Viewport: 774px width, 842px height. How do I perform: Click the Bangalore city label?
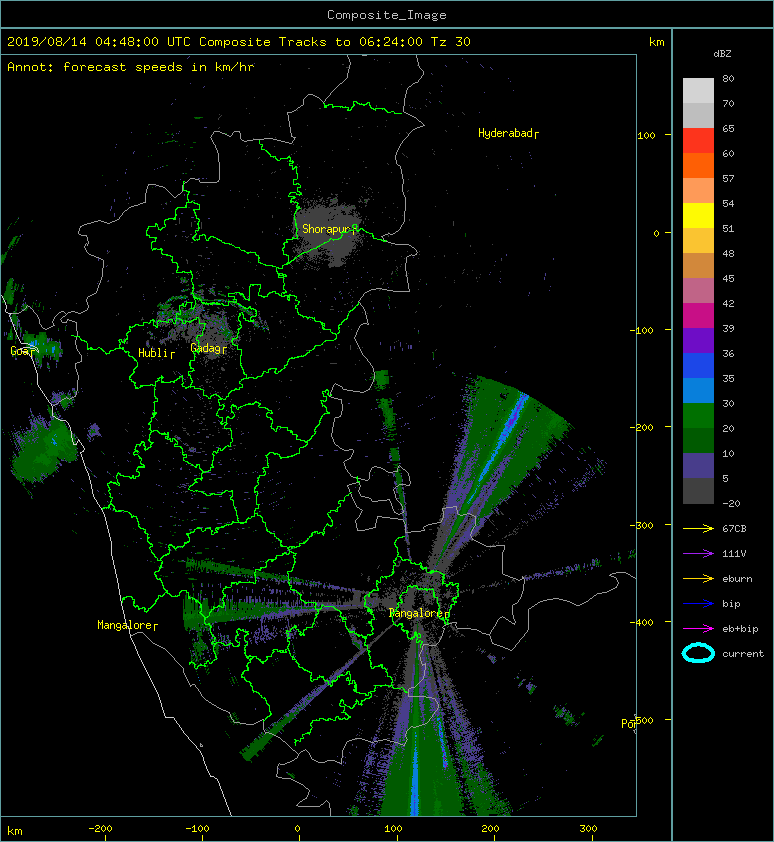[419, 613]
